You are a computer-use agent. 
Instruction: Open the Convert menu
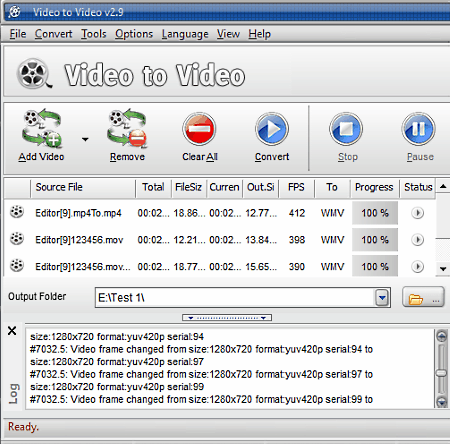point(53,34)
